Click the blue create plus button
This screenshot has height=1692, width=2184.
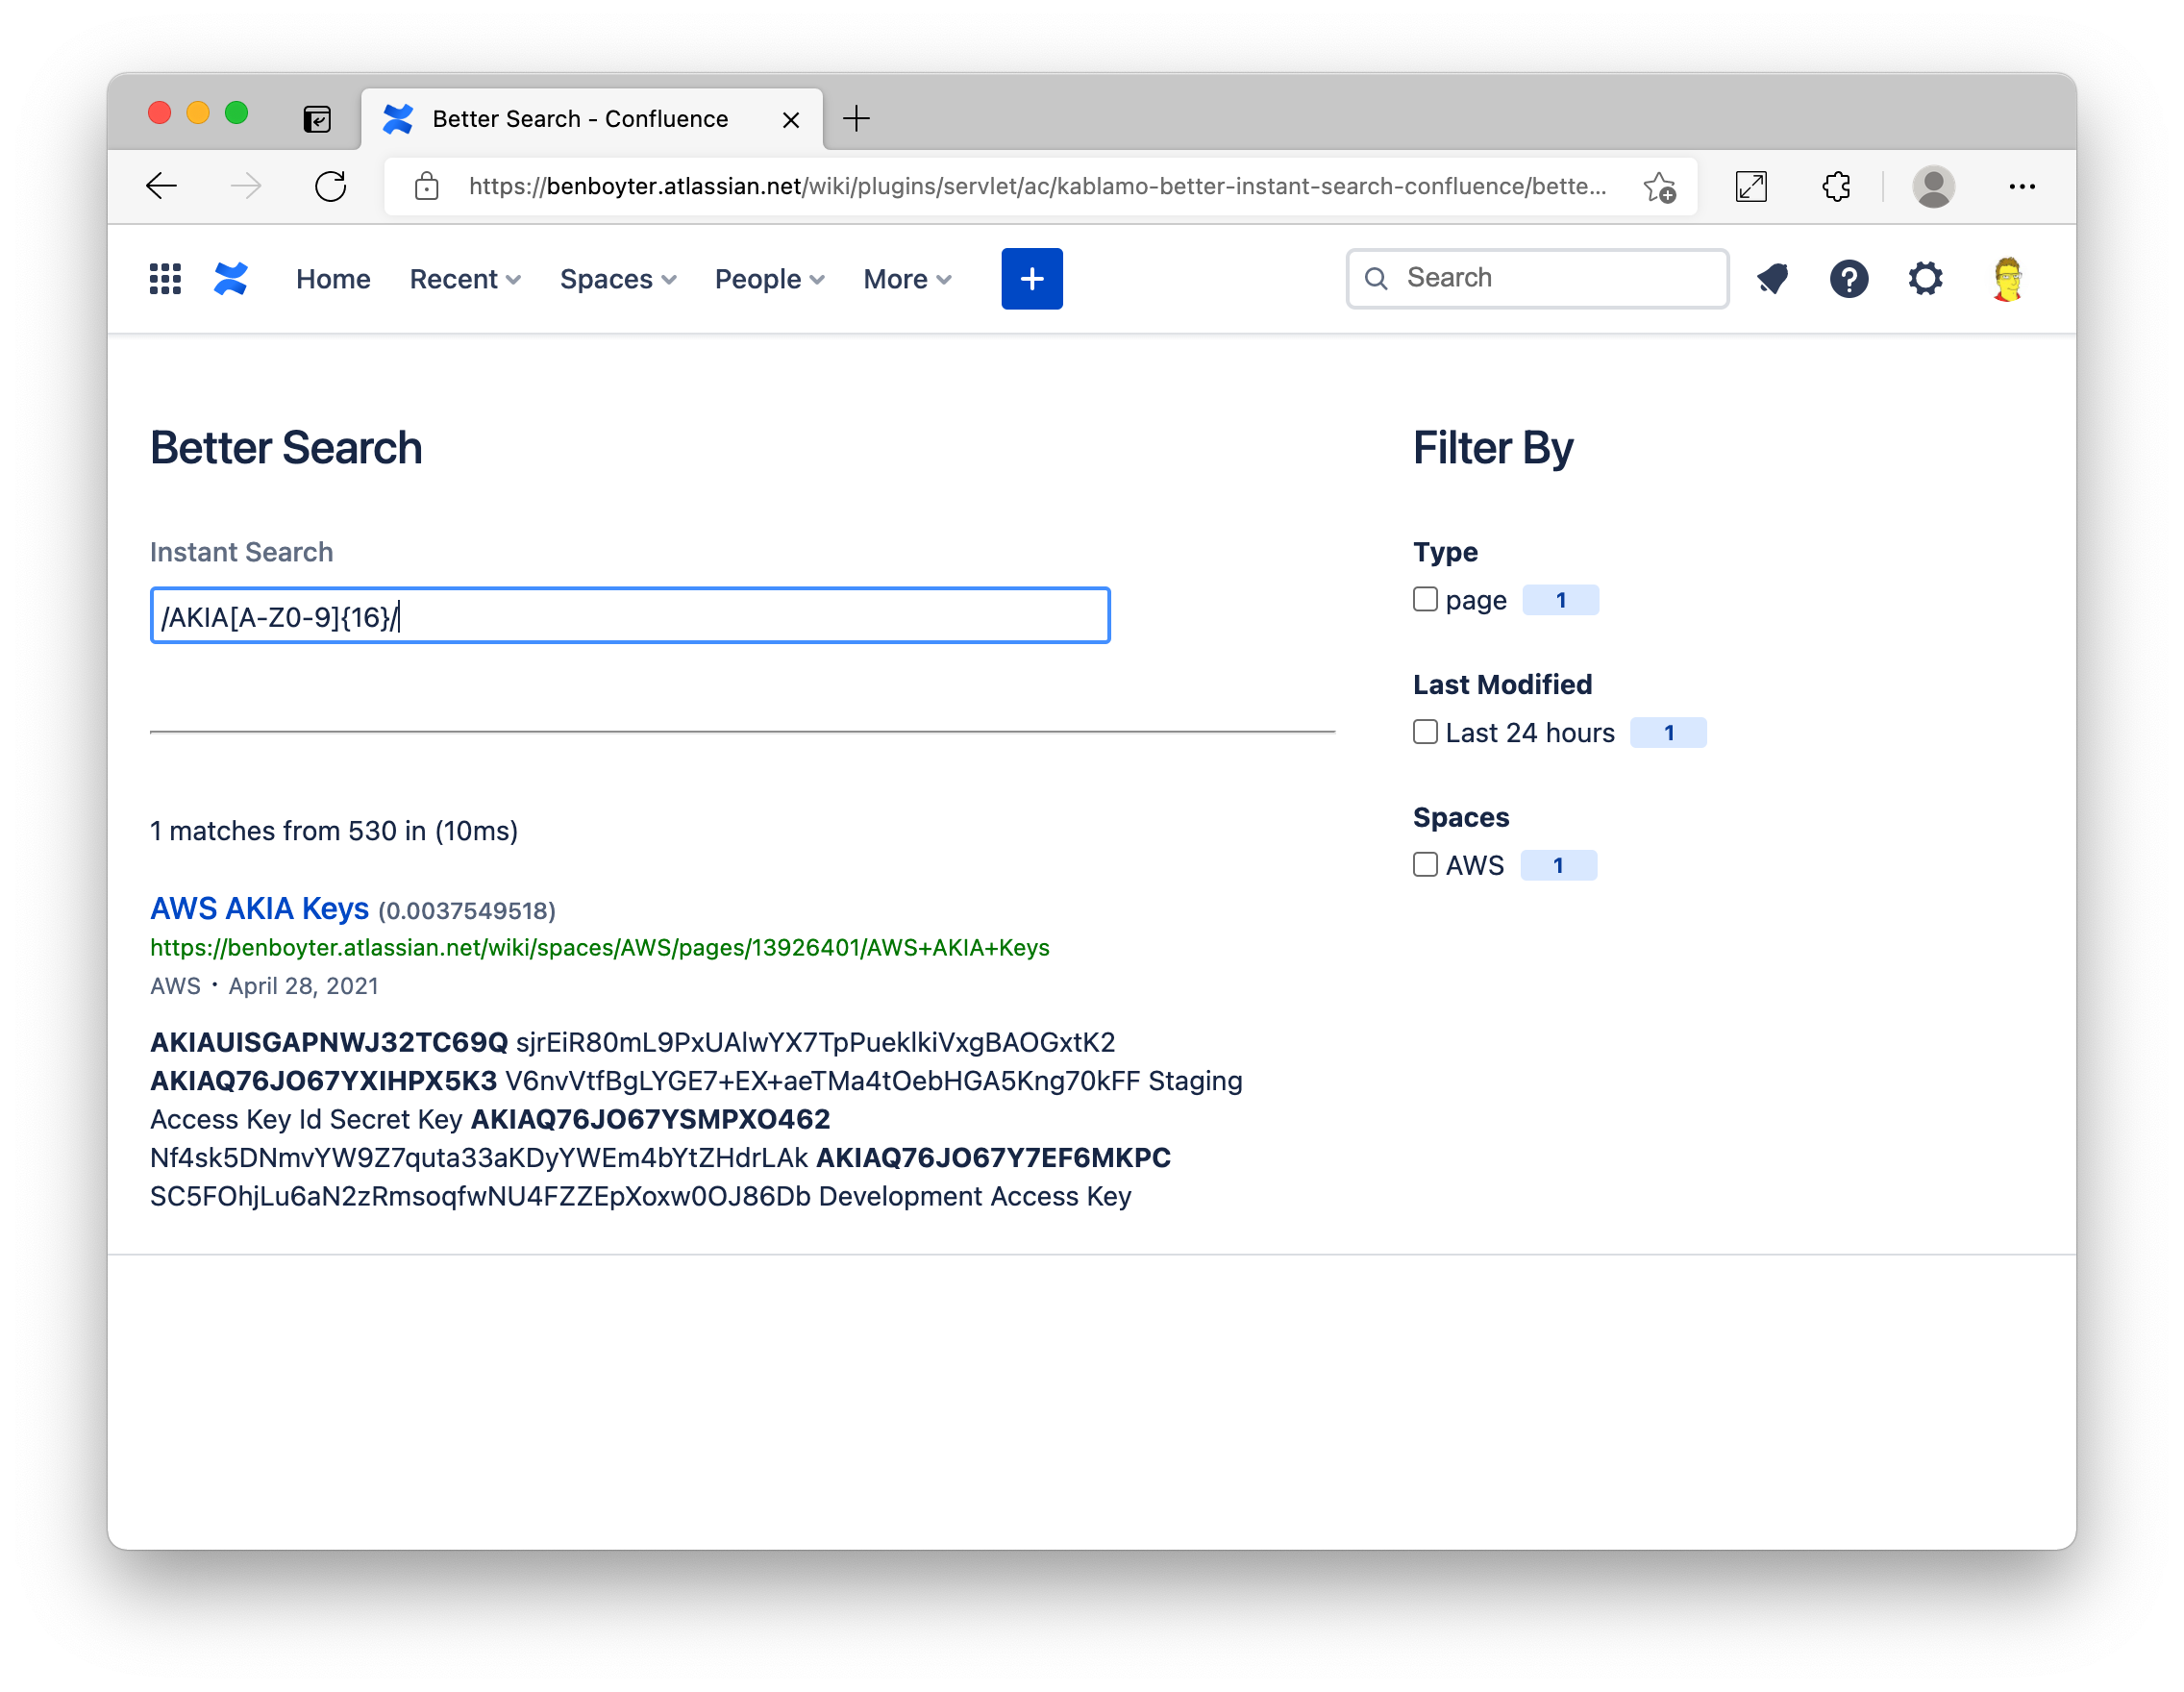[1032, 279]
